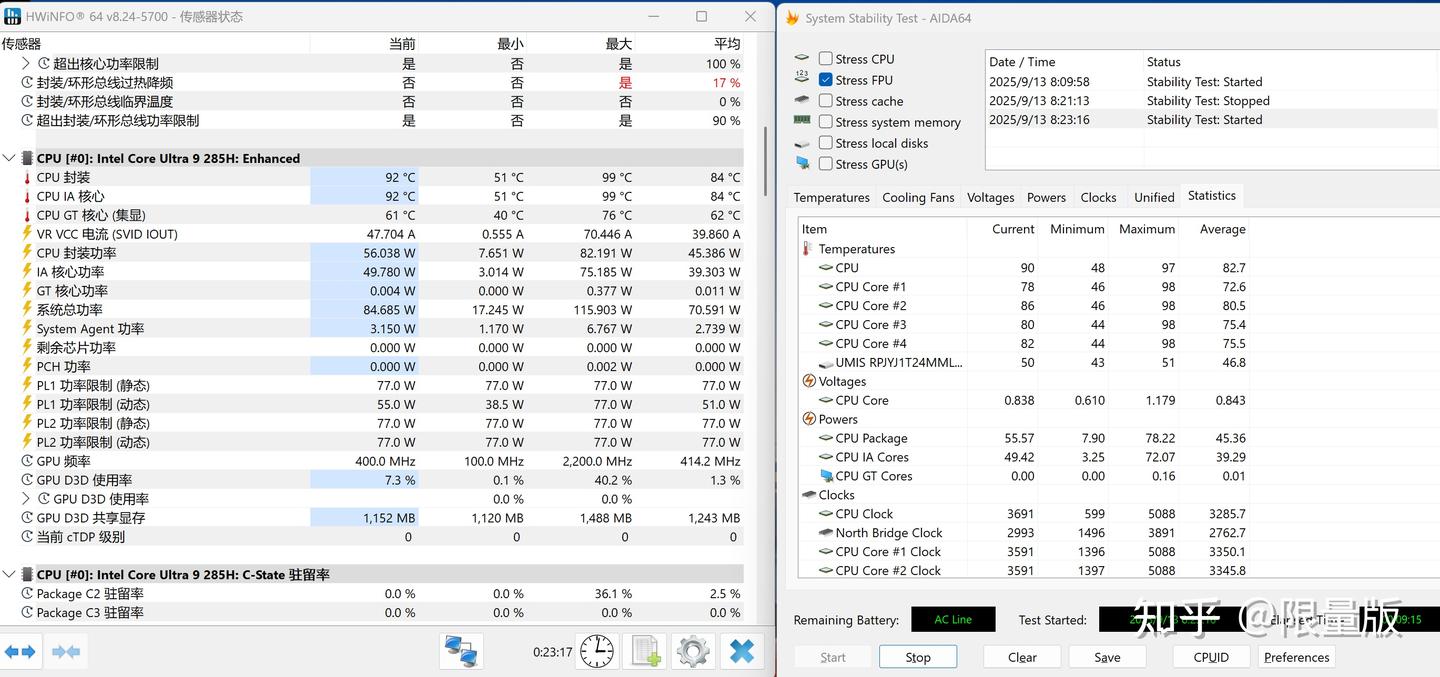The height and width of the screenshot is (677, 1440).
Task: Click the log file with green plus icon
Action: pyautogui.click(x=645, y=651)
